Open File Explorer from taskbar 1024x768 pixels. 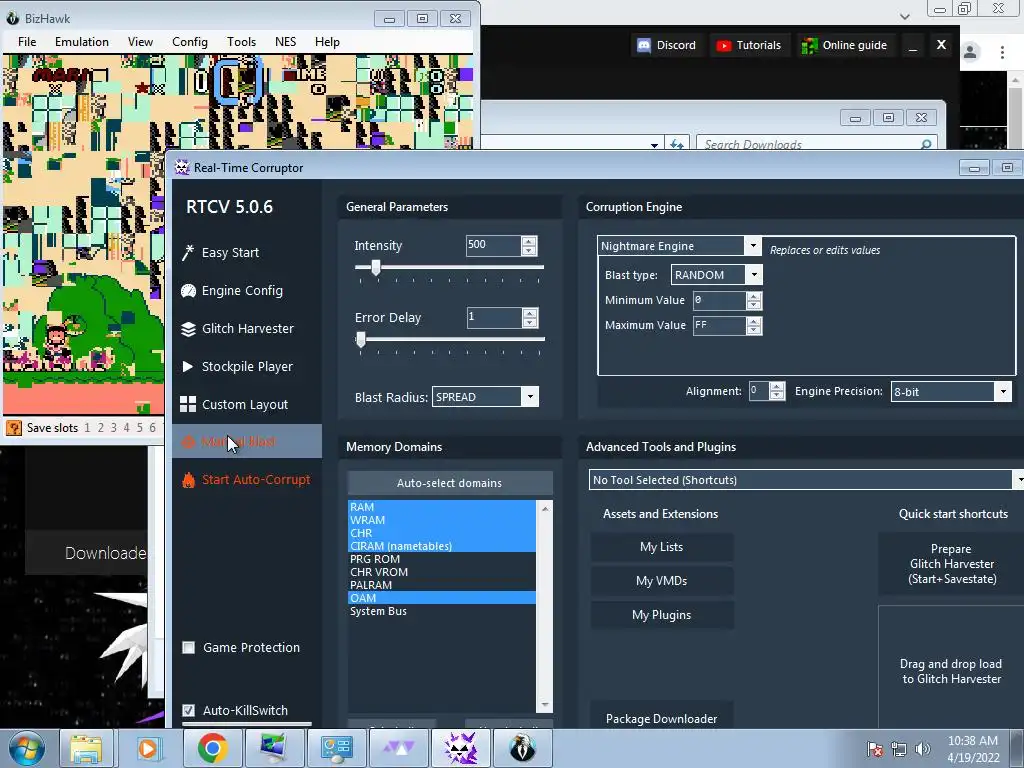[x=86, y=748]
